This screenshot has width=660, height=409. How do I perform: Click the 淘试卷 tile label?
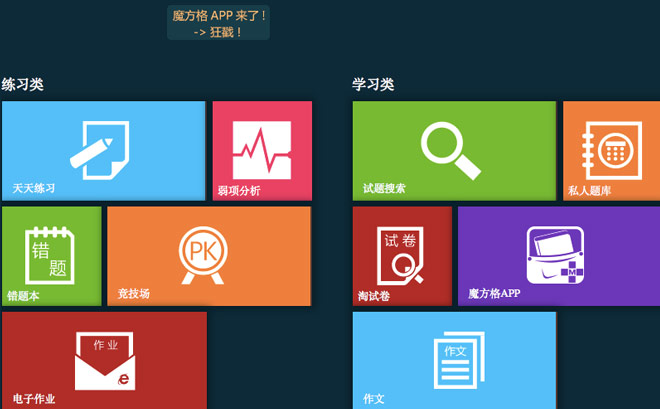[373, 296]
